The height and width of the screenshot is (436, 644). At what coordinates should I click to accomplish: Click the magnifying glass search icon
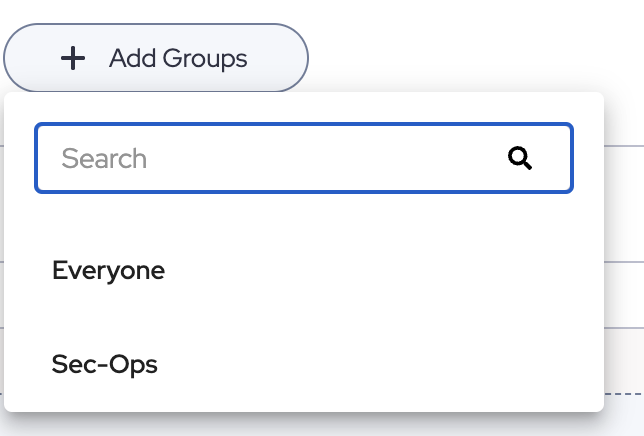coord(520,158)
